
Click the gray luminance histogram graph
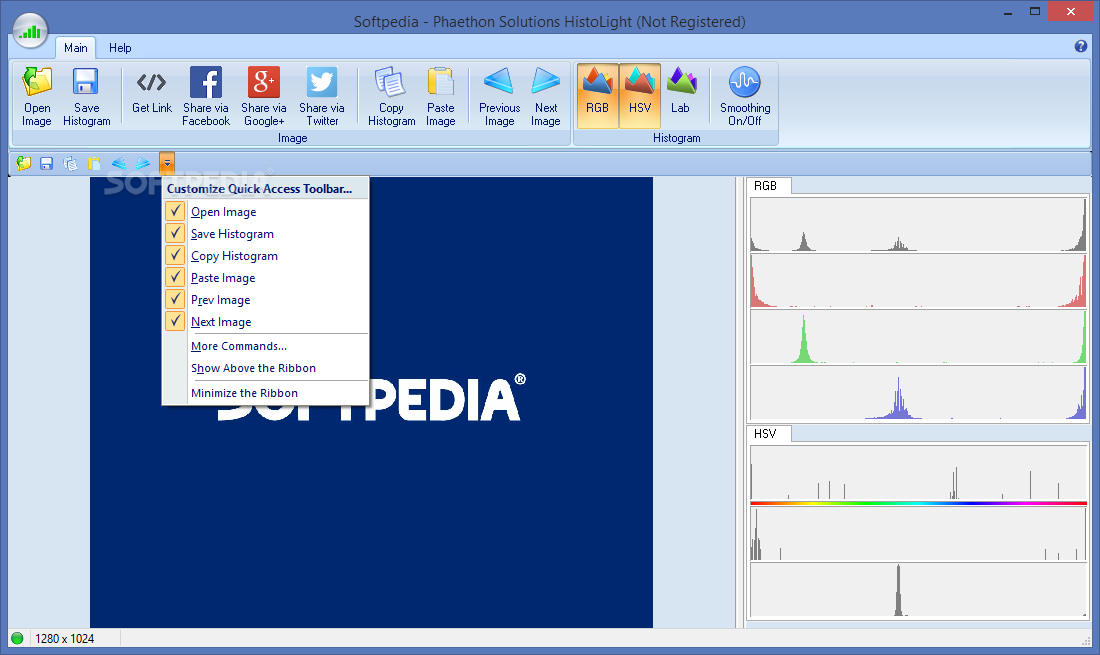point(918,224)
